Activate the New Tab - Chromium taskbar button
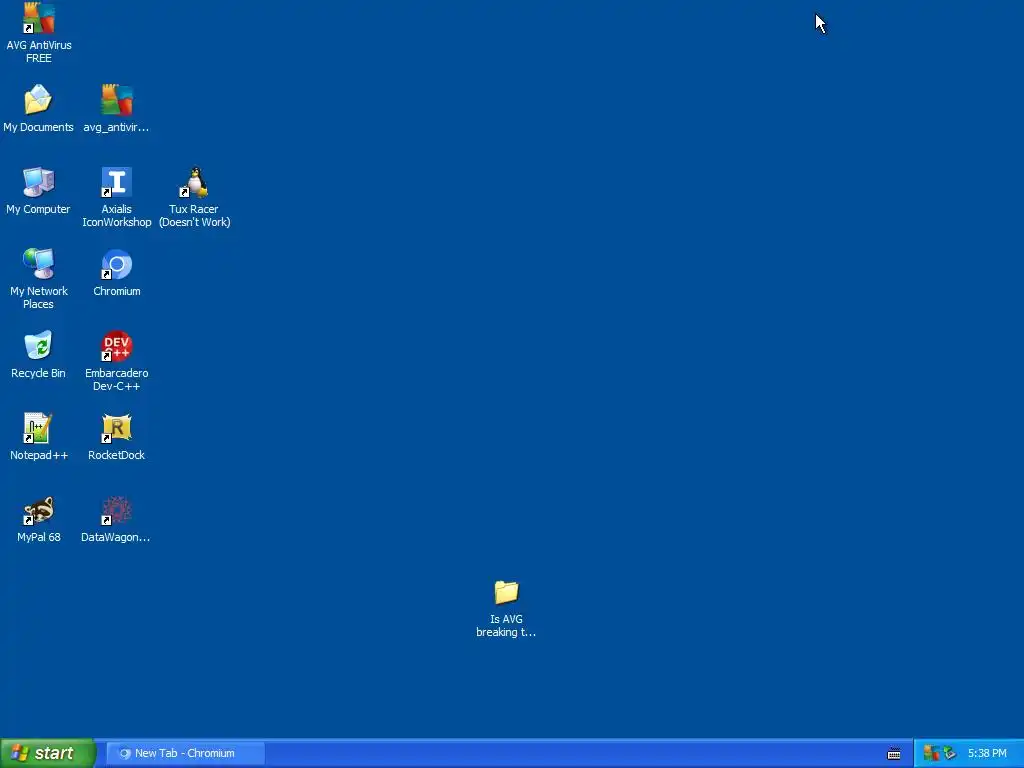1024x768 pixels. [185, 753]
